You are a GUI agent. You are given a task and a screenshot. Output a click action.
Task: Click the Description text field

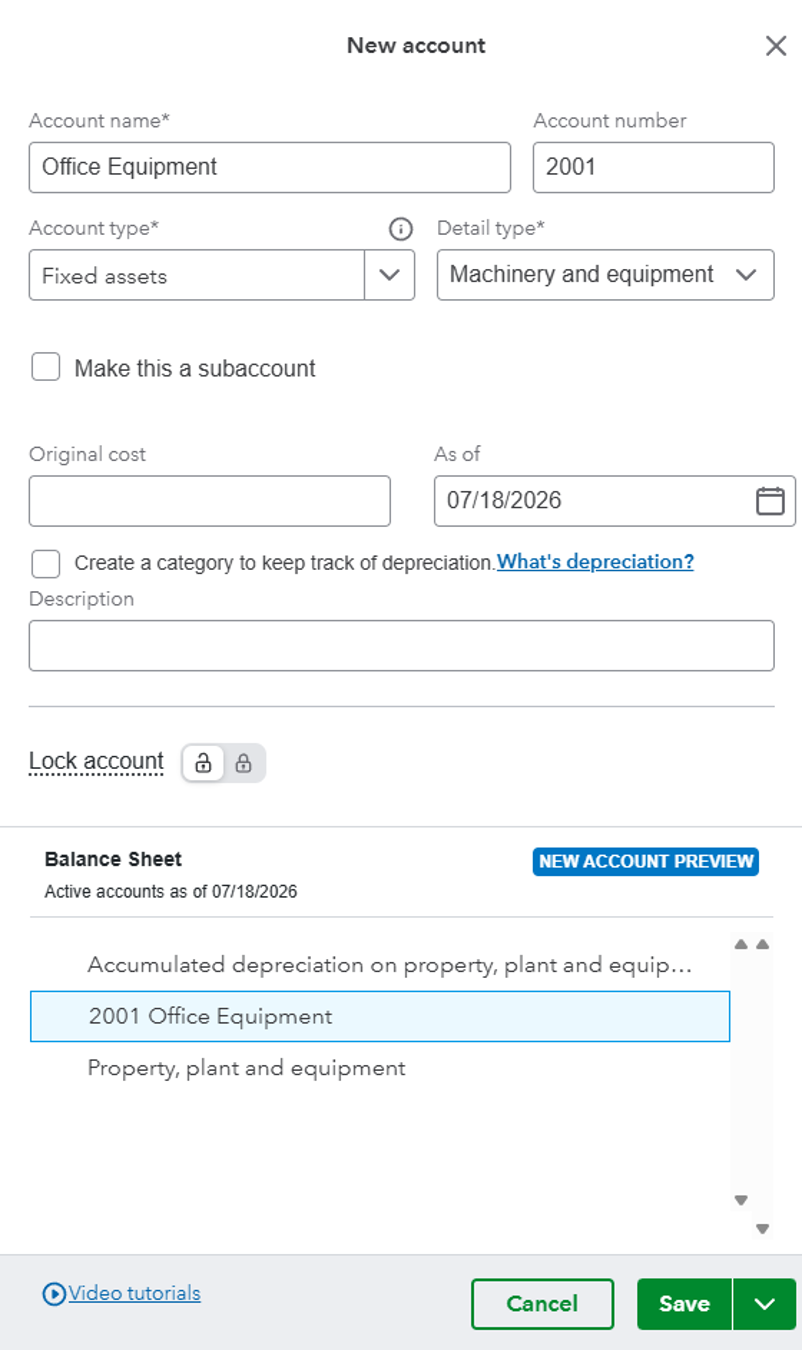(x=401, y=646)
